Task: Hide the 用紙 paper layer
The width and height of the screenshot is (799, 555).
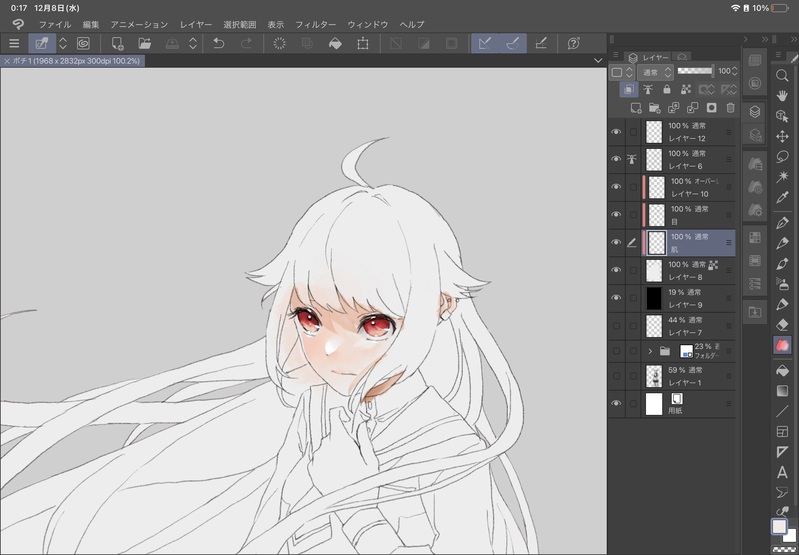Action: click(x=616, y=404)
